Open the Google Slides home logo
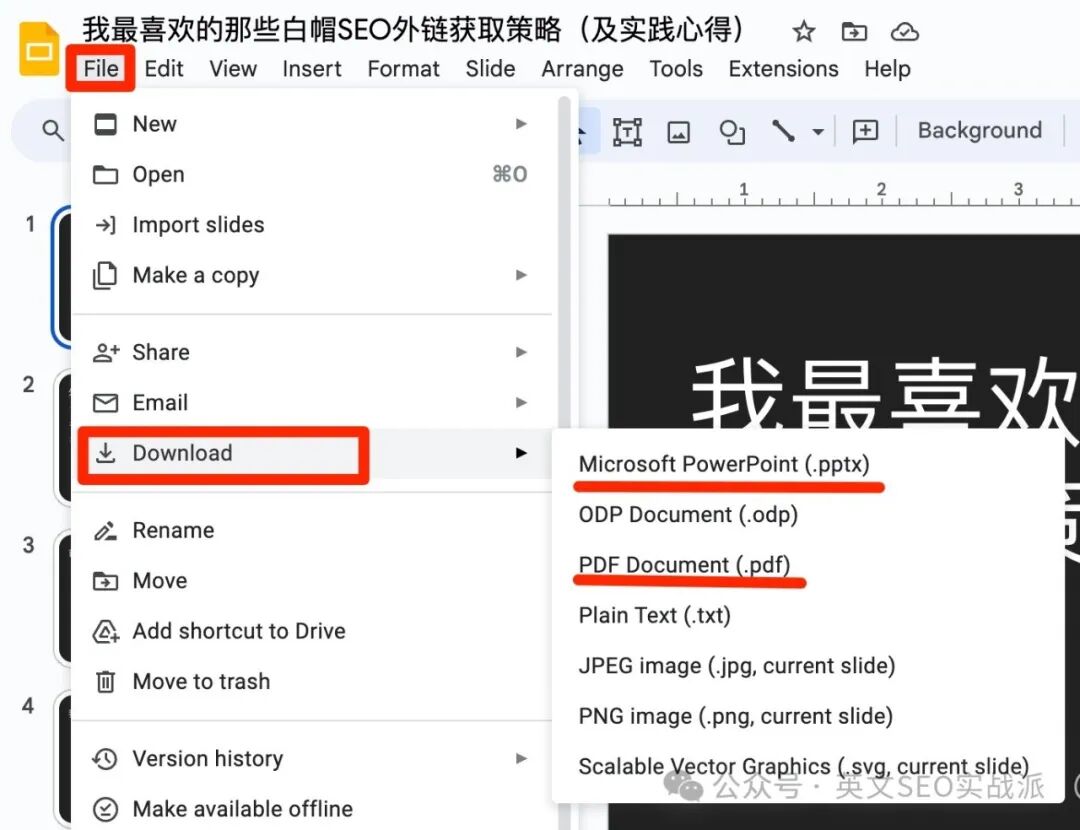Screen dimensions: 1080x830 (39, 48)
